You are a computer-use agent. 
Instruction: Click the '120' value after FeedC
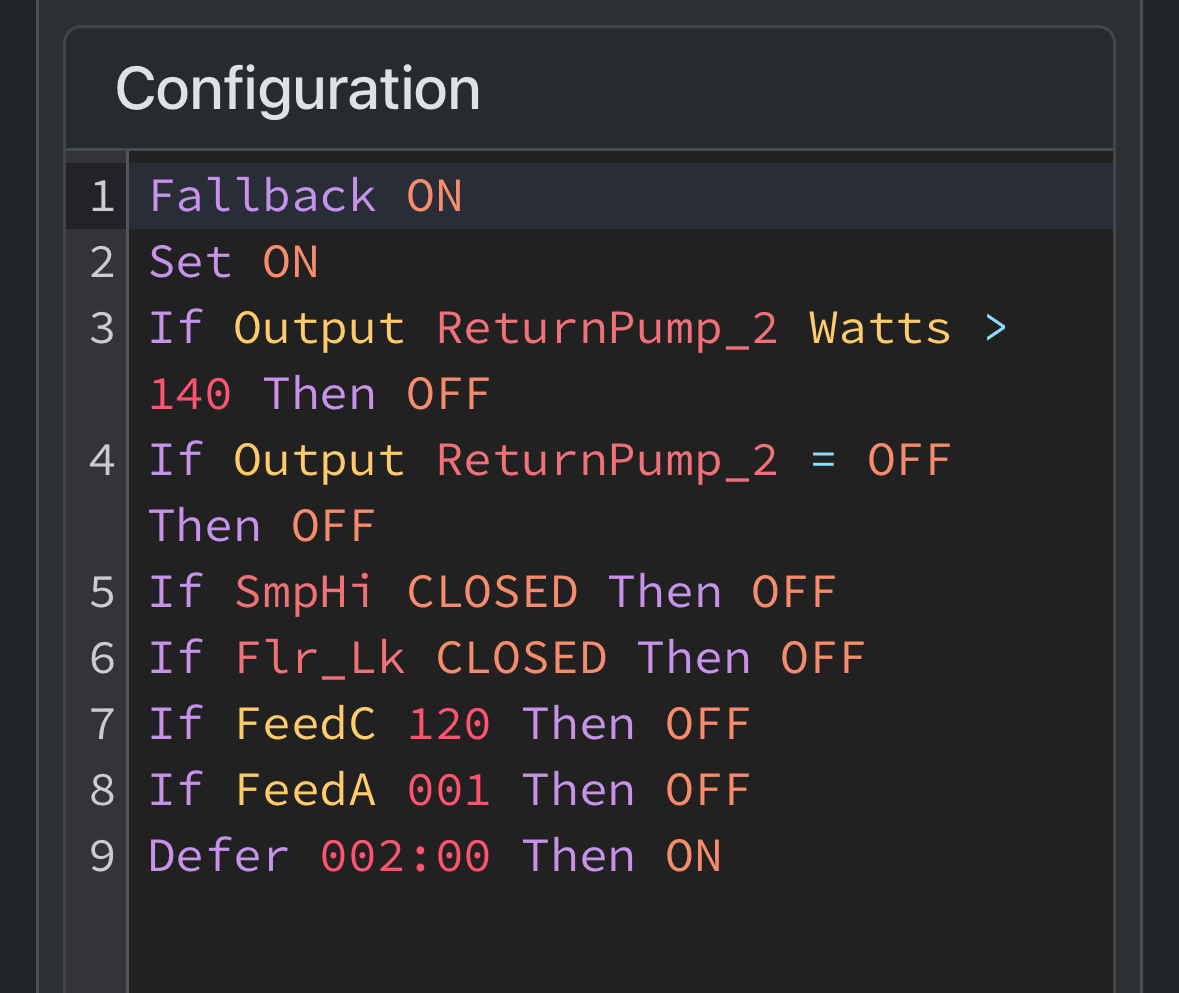tap(449, 725)
